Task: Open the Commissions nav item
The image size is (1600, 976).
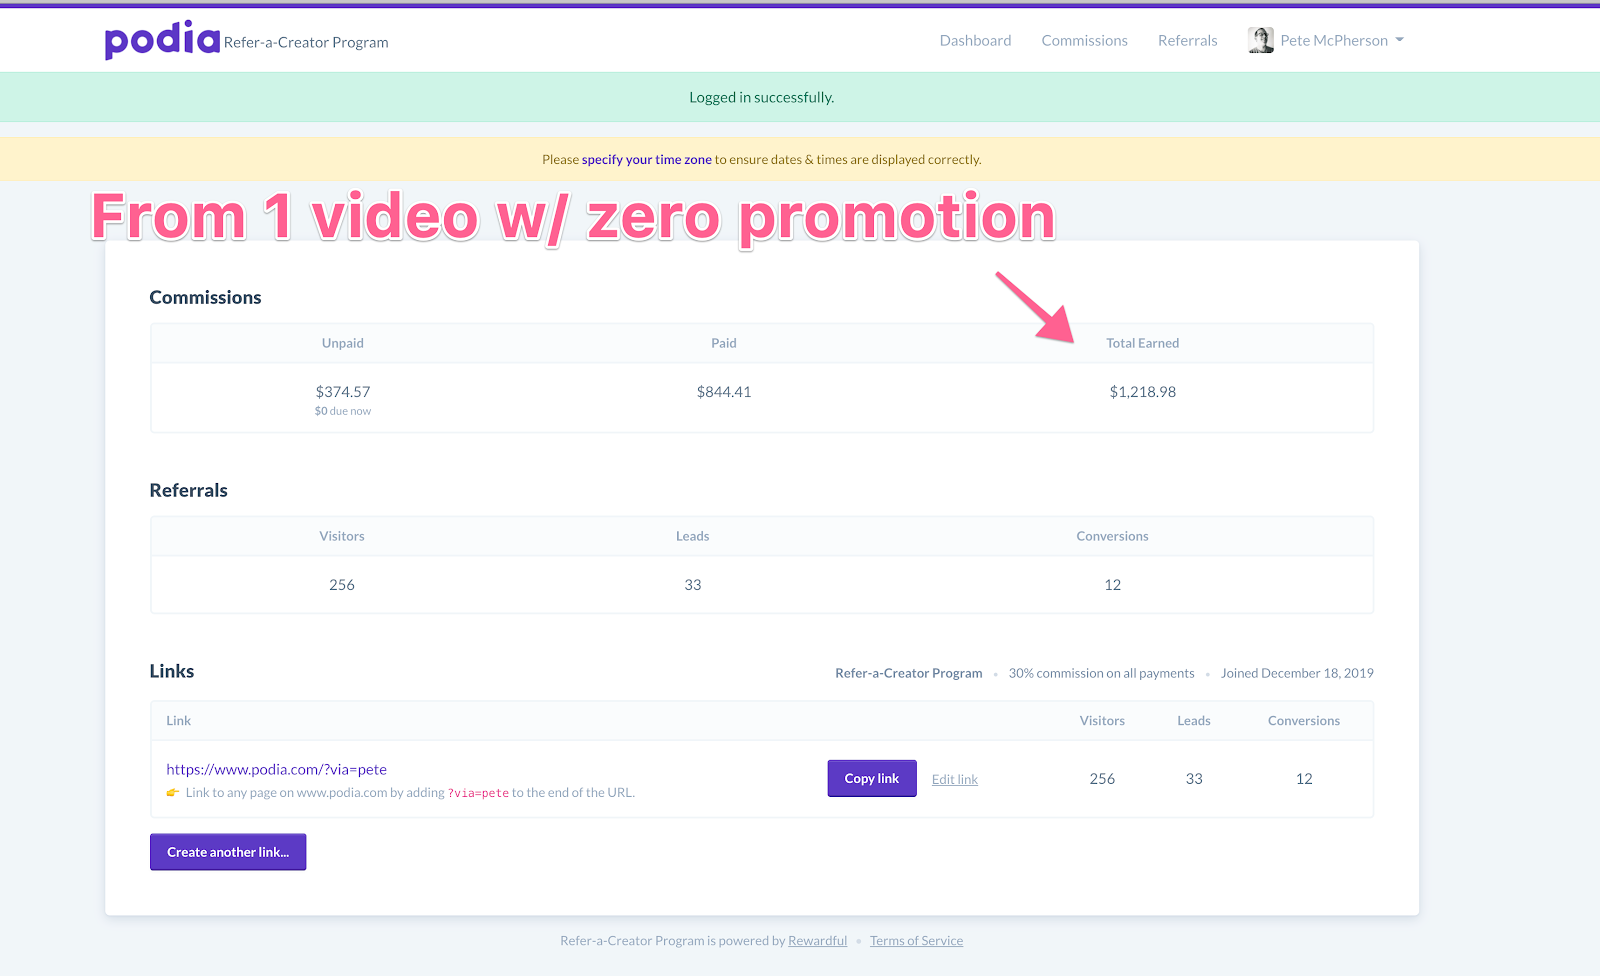Action: (x=1084, y=40)
